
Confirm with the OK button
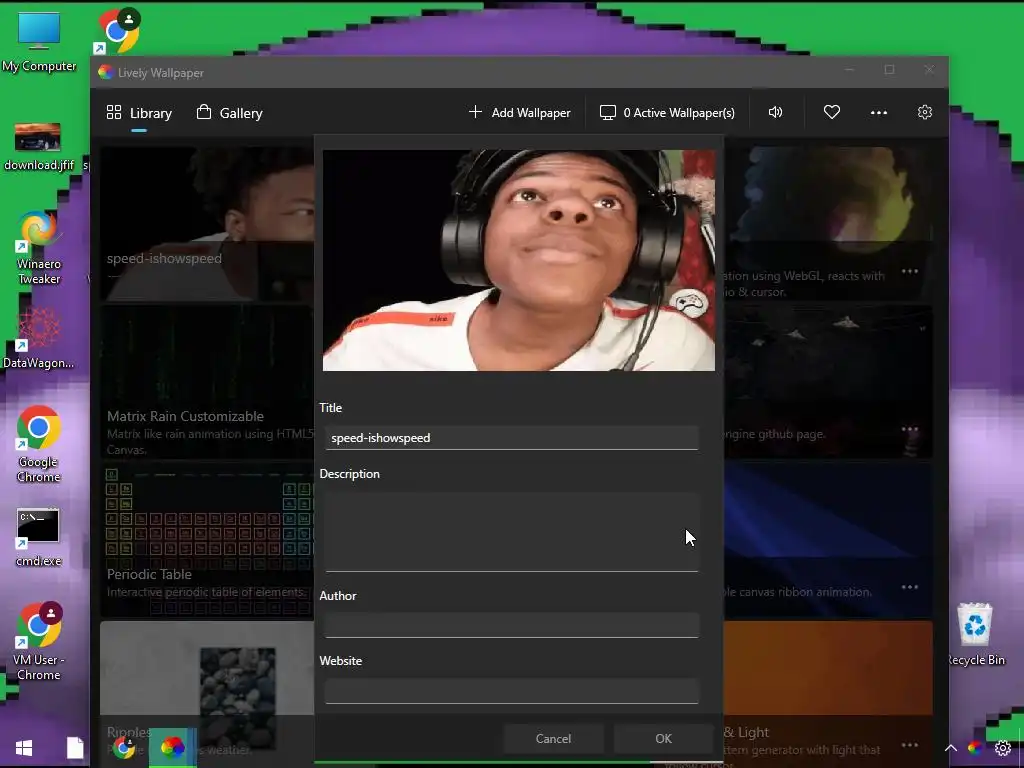(663, 739)
